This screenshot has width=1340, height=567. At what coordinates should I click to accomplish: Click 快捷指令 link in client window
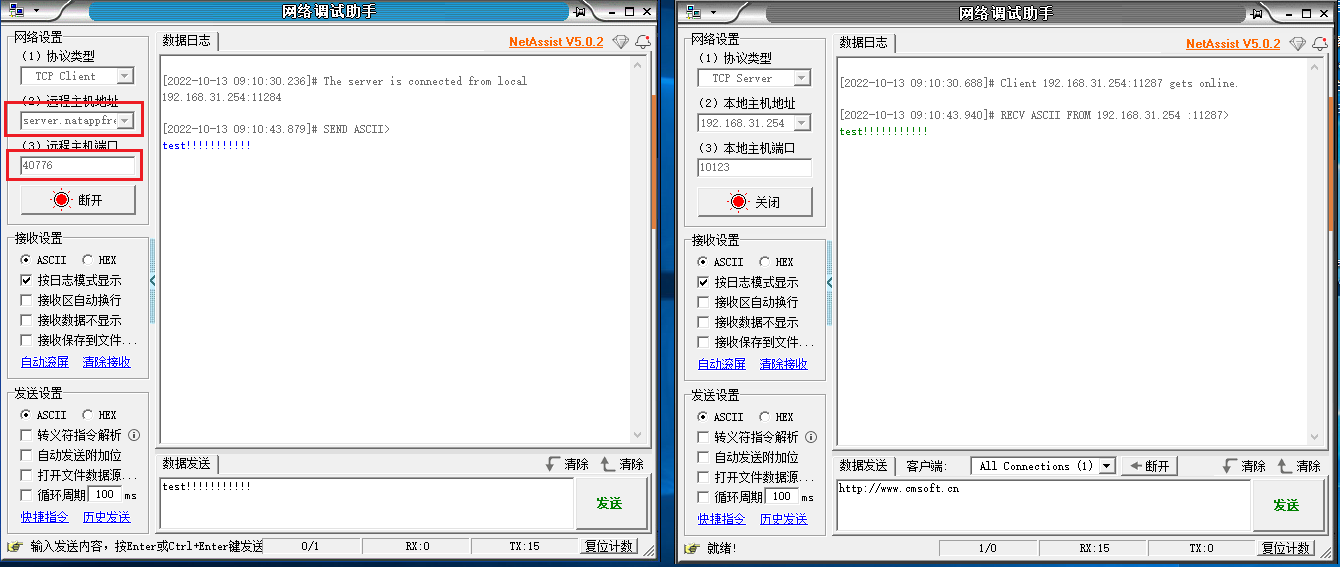pyautogui.click(x=45, y=517)
